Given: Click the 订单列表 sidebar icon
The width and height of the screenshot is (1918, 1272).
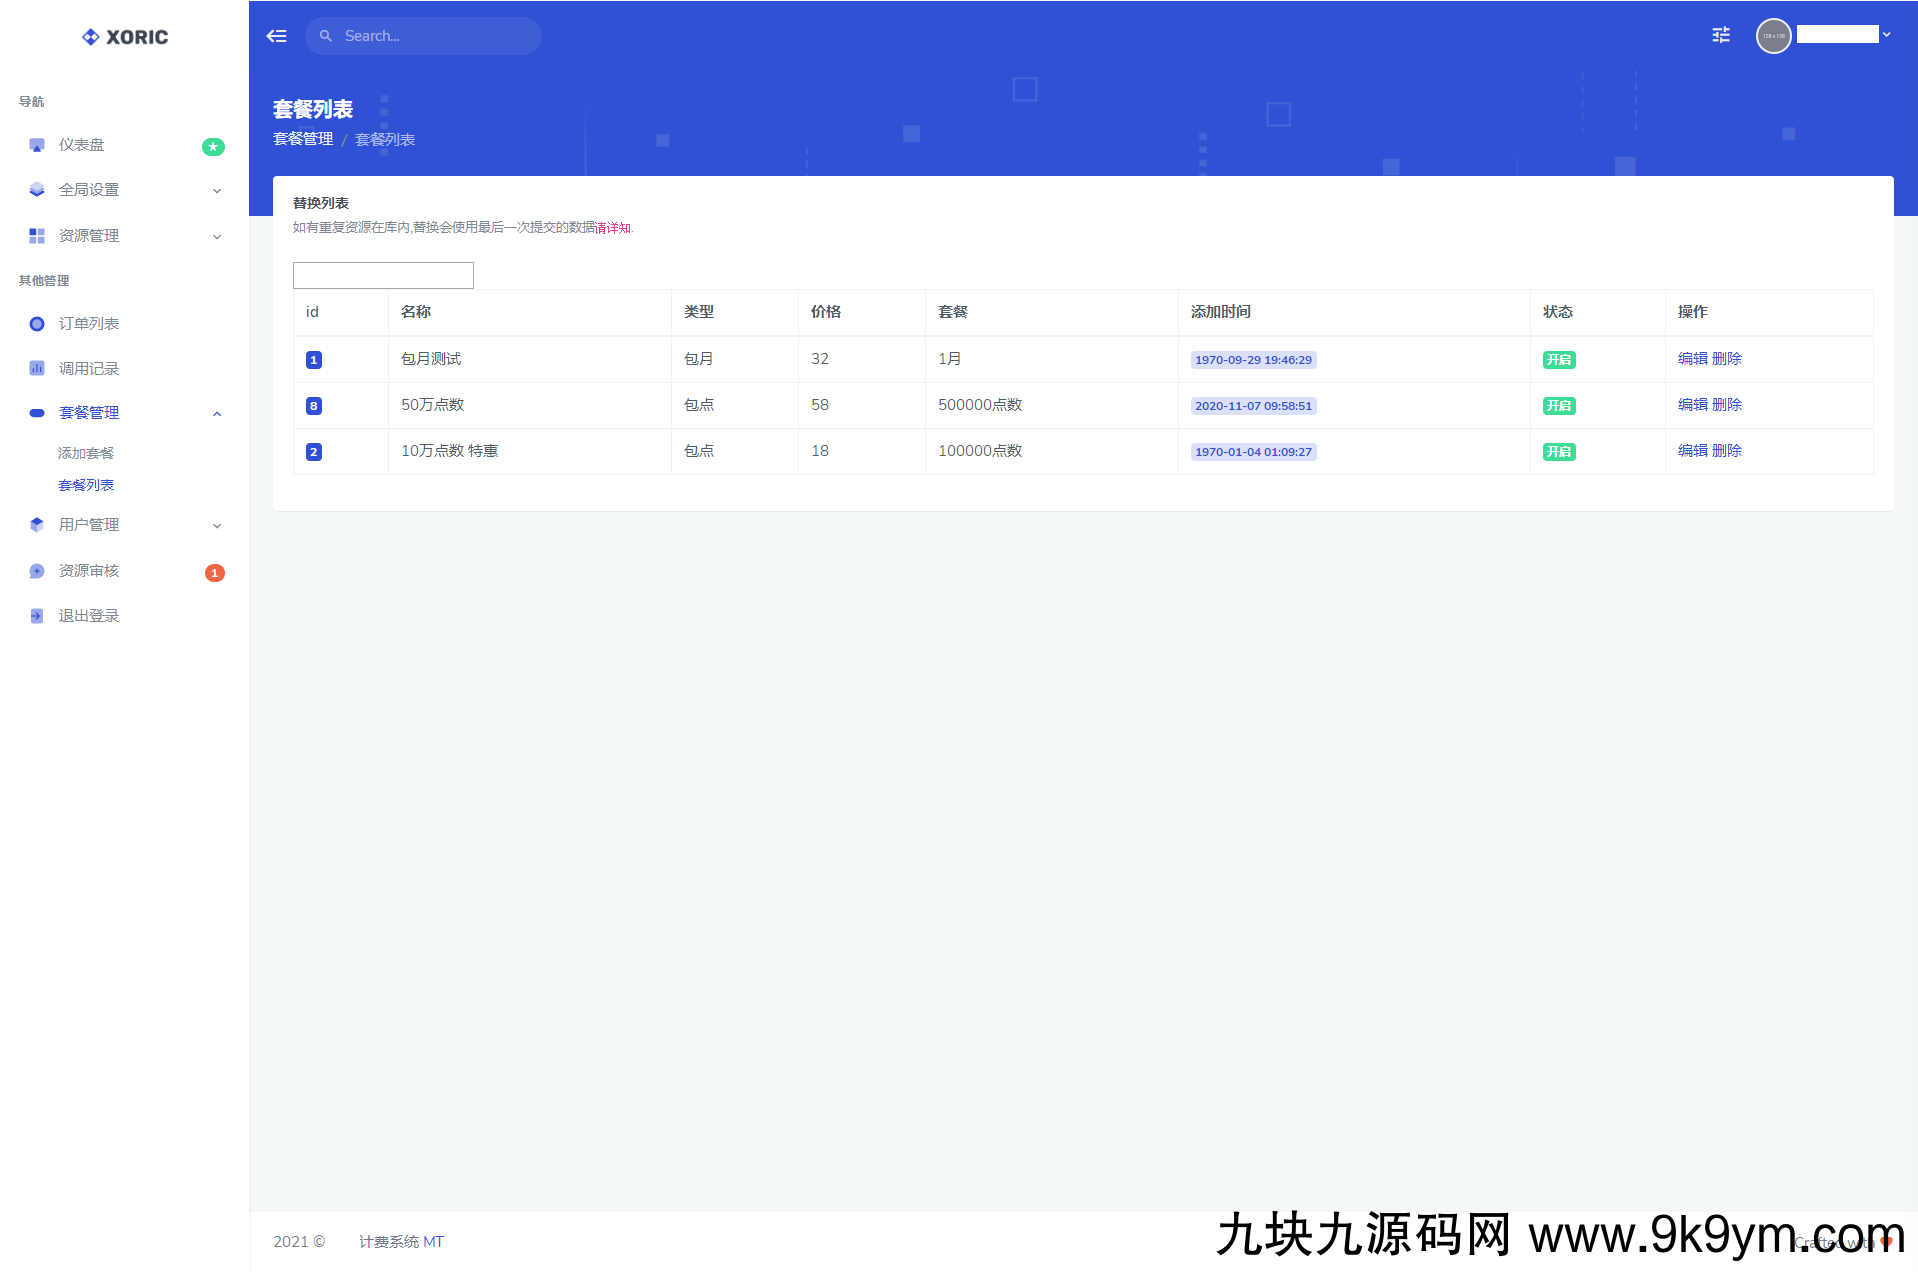Looking at the screenshot, I should point(37,324).
